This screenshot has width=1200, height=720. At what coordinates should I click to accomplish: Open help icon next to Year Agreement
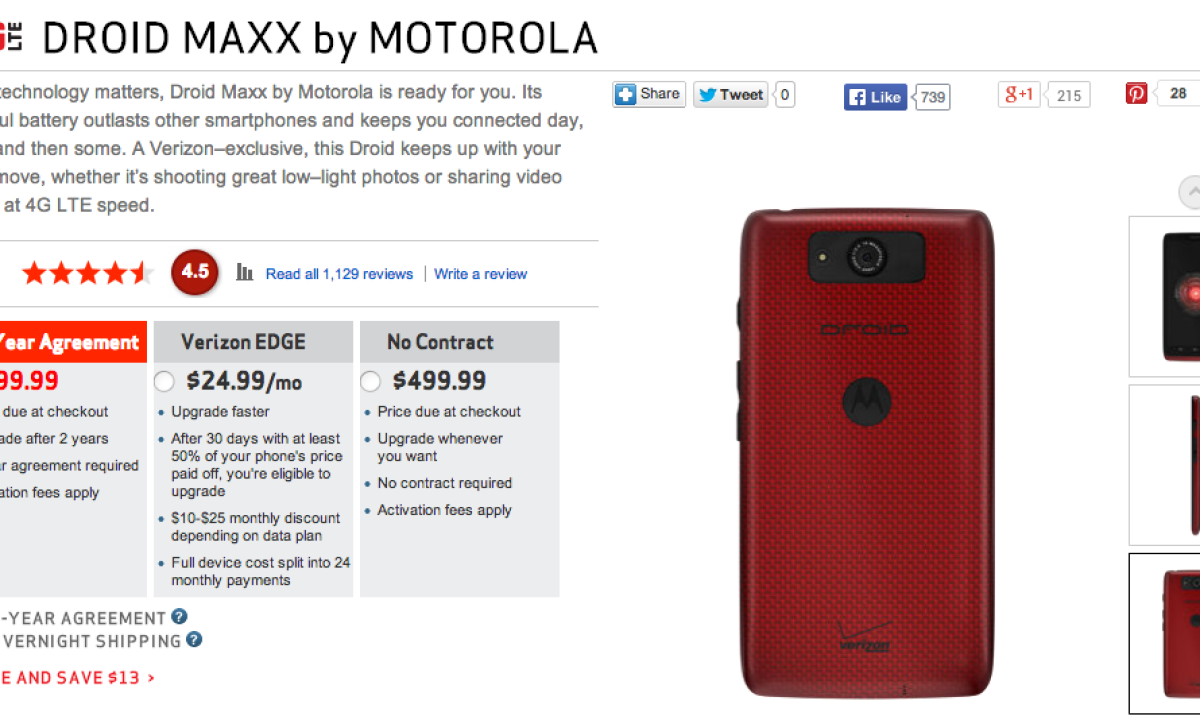coord(179,617)
